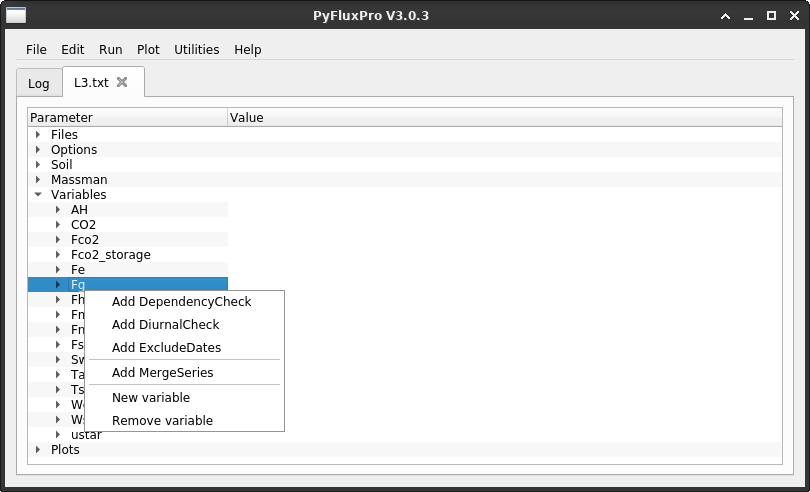Open the File menu

pos(36,50)
